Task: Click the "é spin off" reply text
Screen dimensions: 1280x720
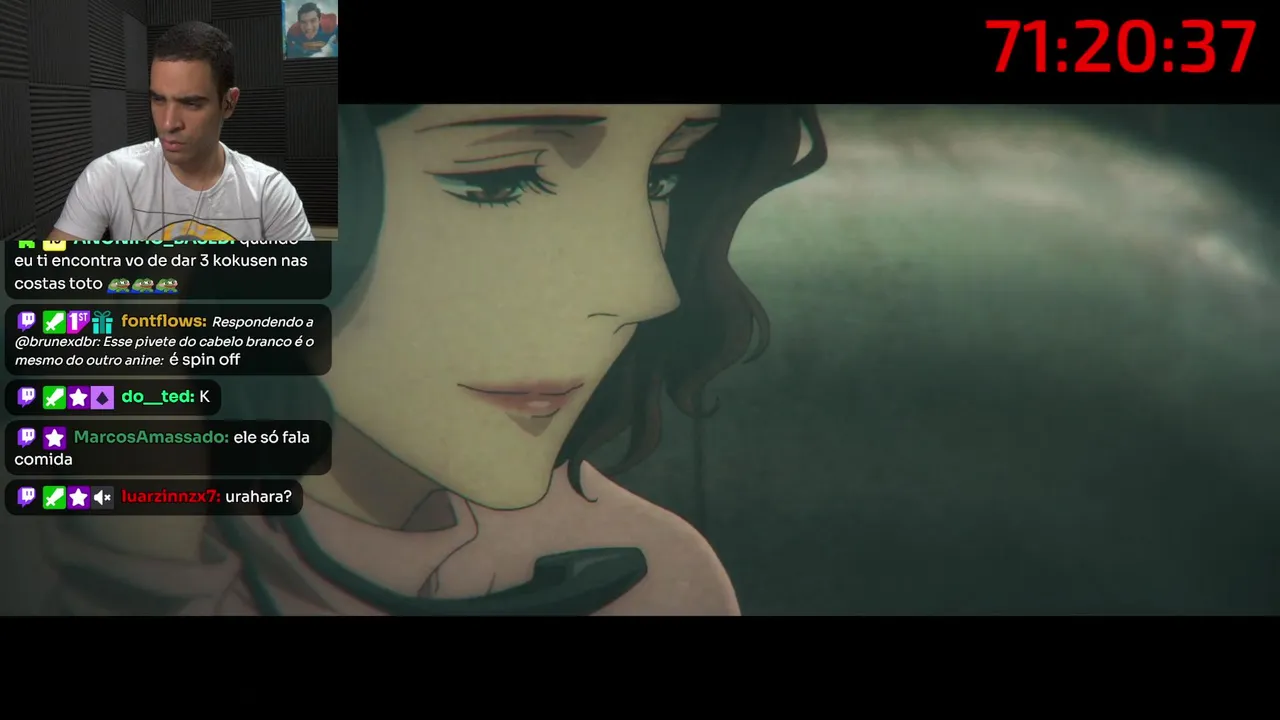Action: [204, 360]
